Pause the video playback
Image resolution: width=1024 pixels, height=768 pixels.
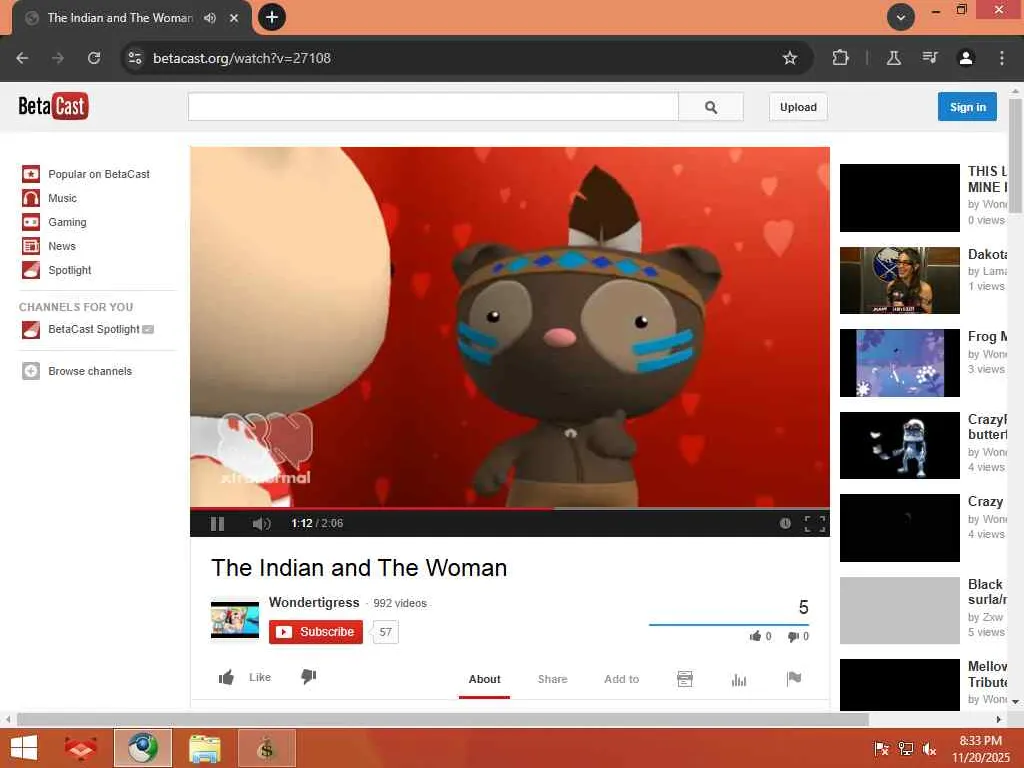pos(217,524)
